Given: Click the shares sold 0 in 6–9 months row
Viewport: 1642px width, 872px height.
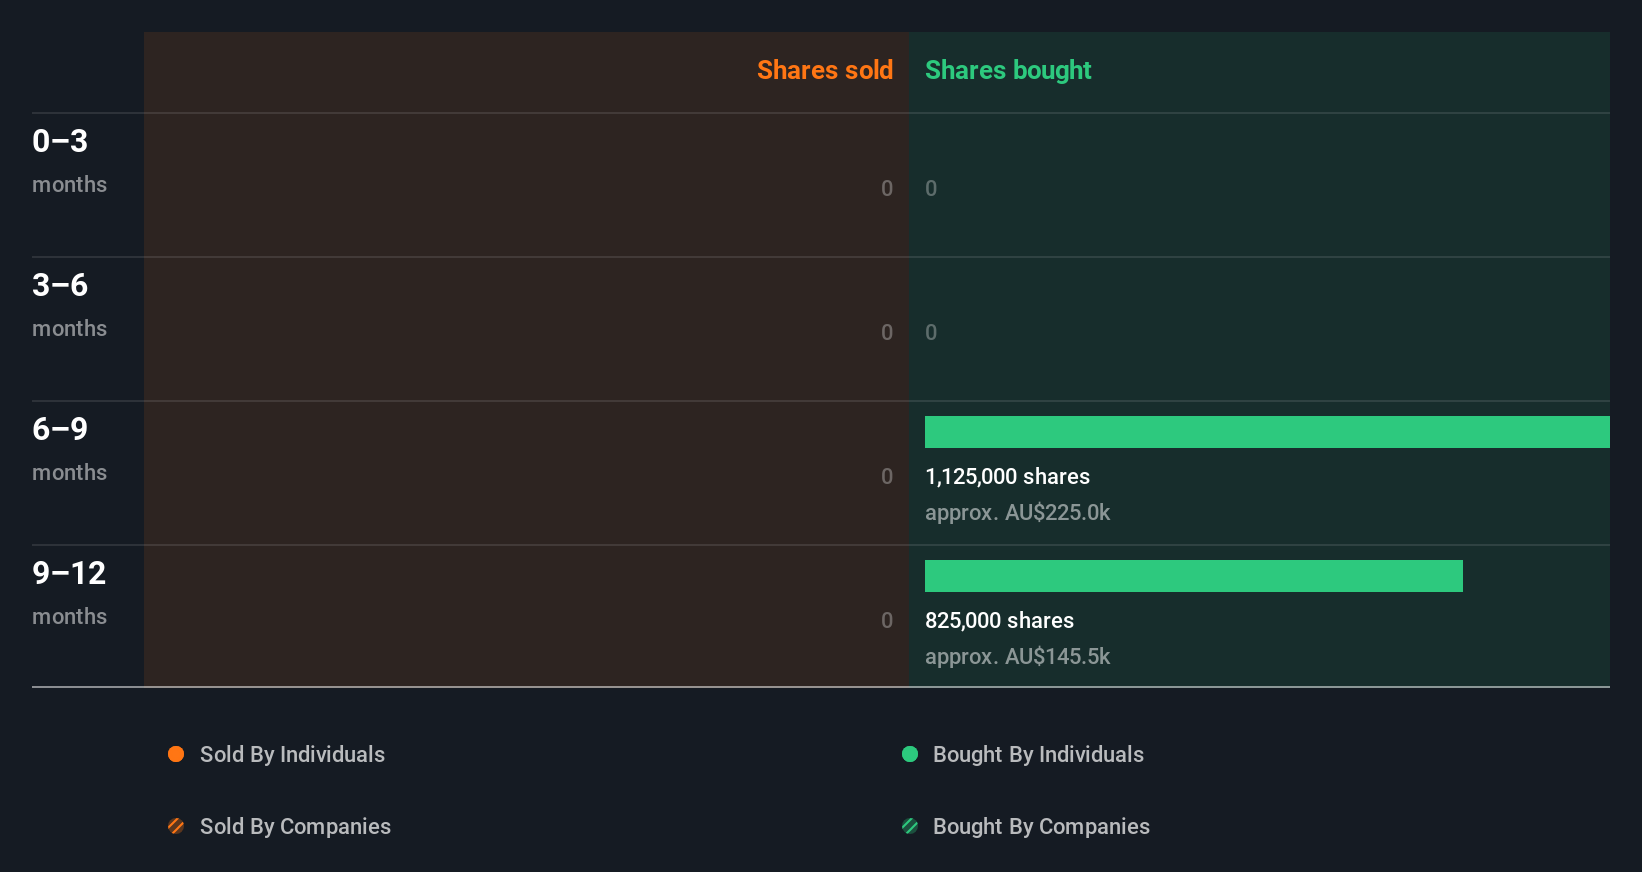Looking at the screenshot, I should [887, 476].
